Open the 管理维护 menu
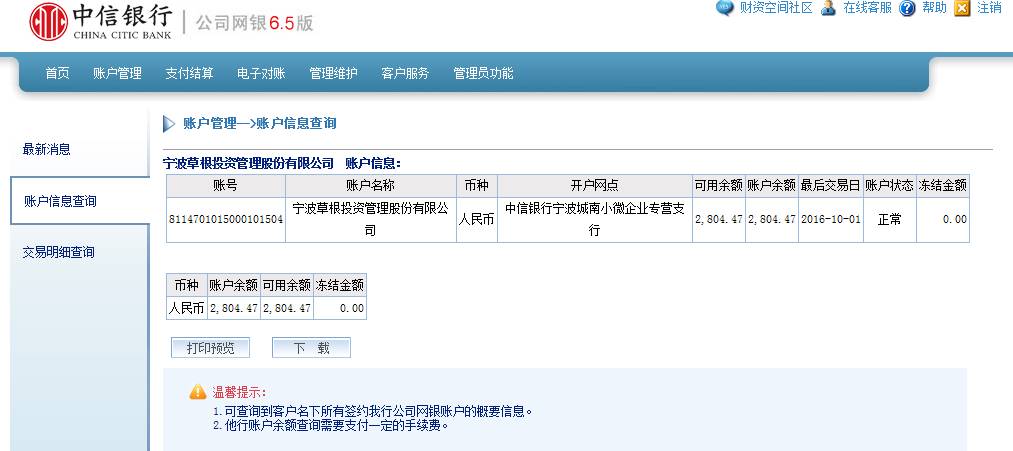 333,74
